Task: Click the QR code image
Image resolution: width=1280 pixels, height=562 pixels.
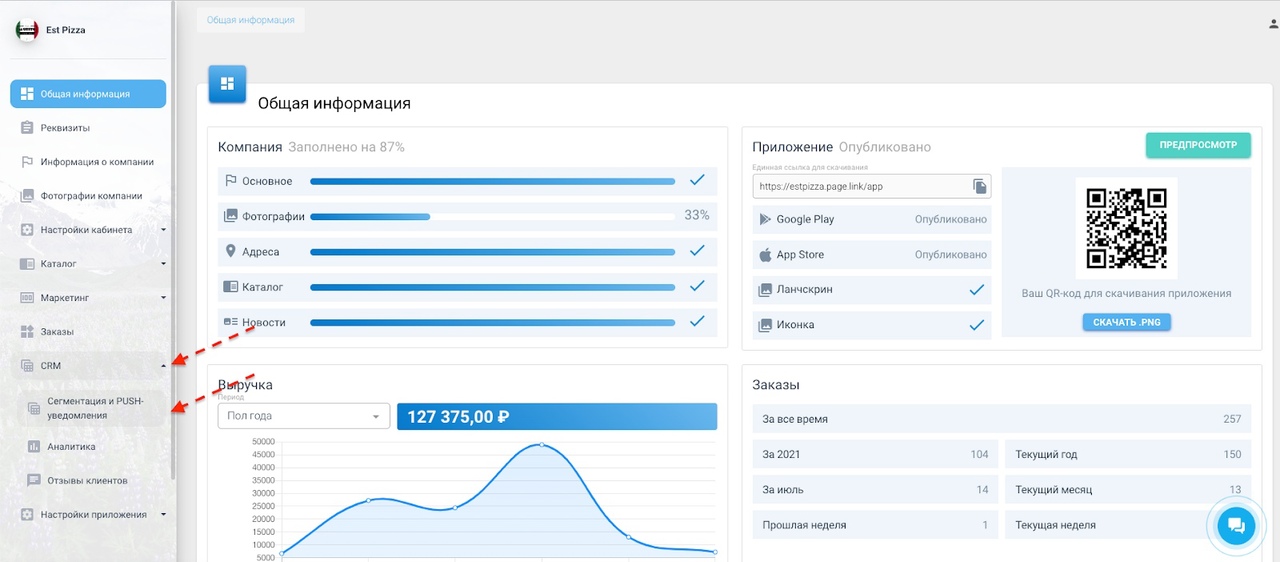Action: [1126, 228]
